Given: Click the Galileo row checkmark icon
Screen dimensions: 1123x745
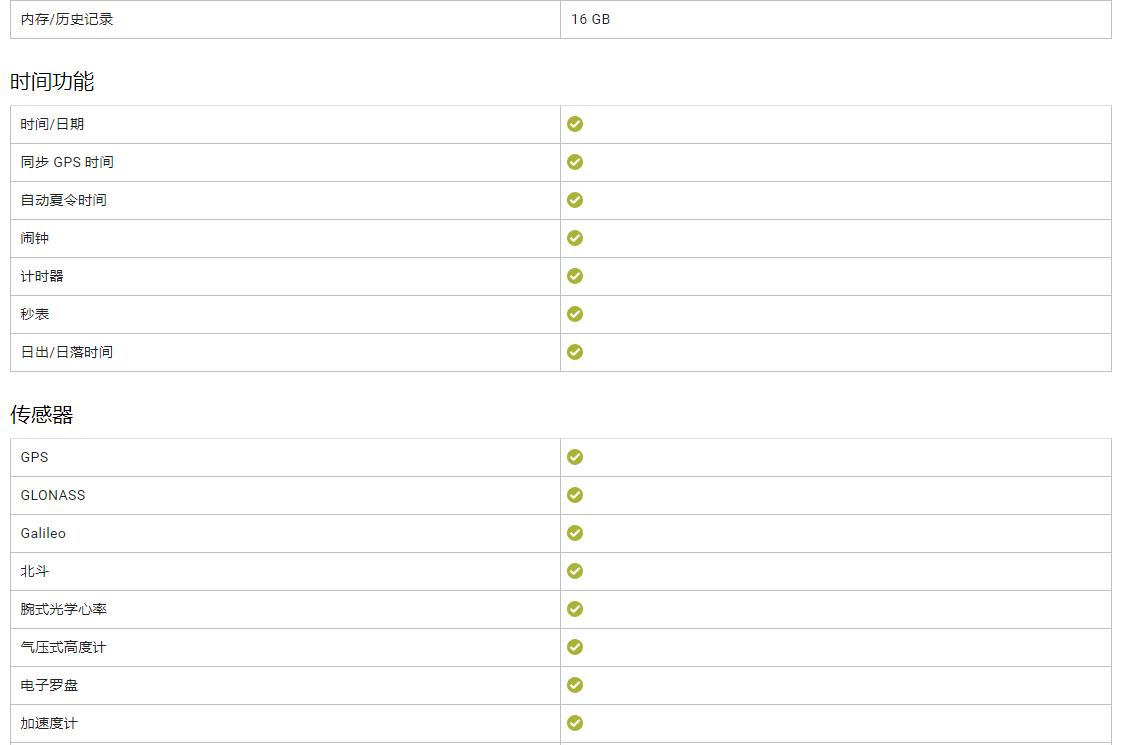Looking at the screenshot, I should pyautogui.click(x=574, y=533).
